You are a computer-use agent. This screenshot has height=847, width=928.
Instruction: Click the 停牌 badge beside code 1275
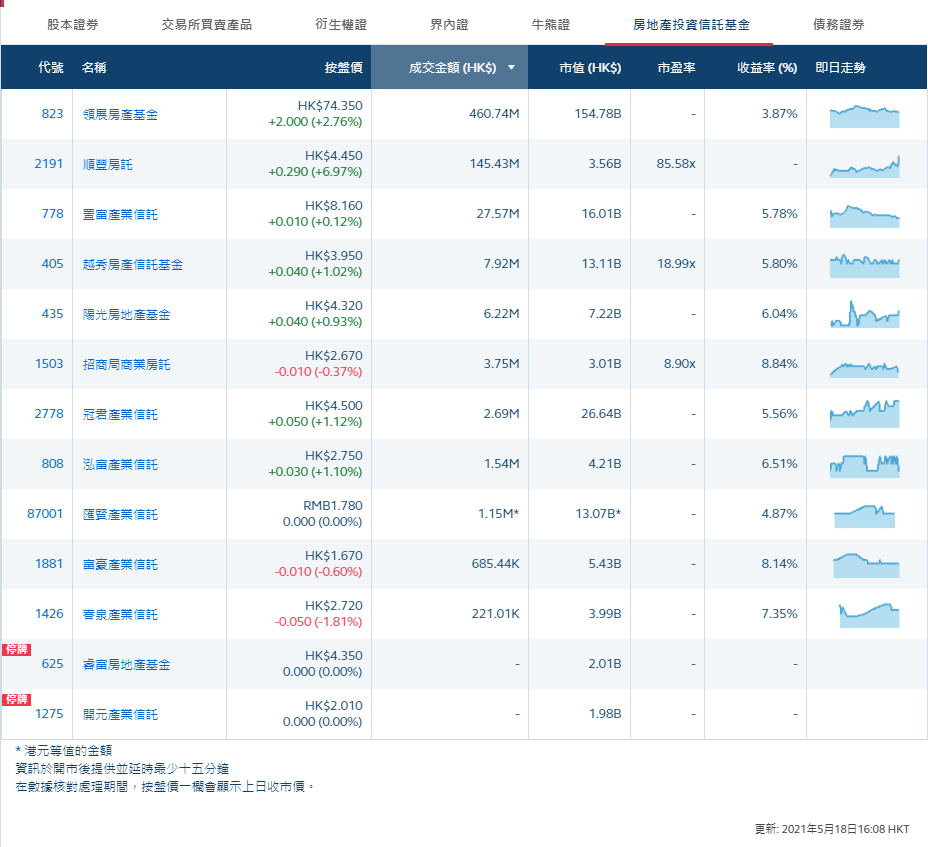pos(17,699)
